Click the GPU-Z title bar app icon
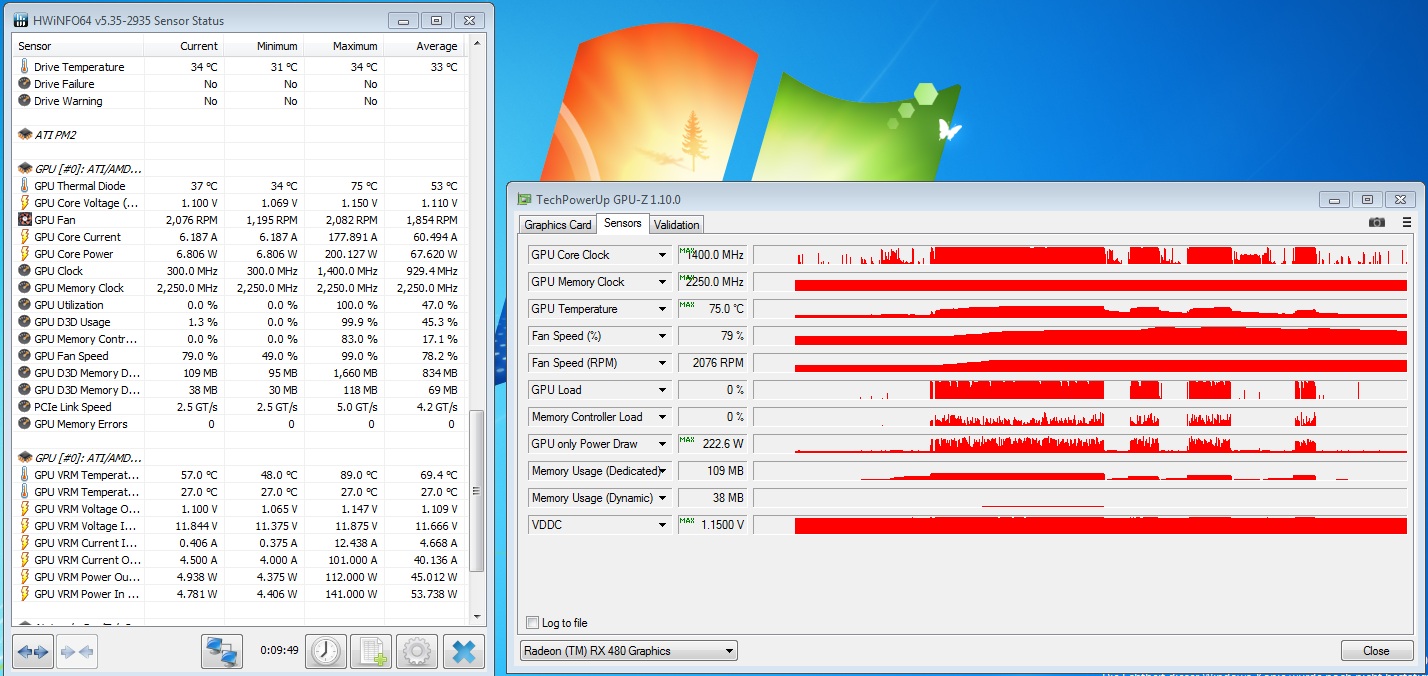 (x=524, y=200)
